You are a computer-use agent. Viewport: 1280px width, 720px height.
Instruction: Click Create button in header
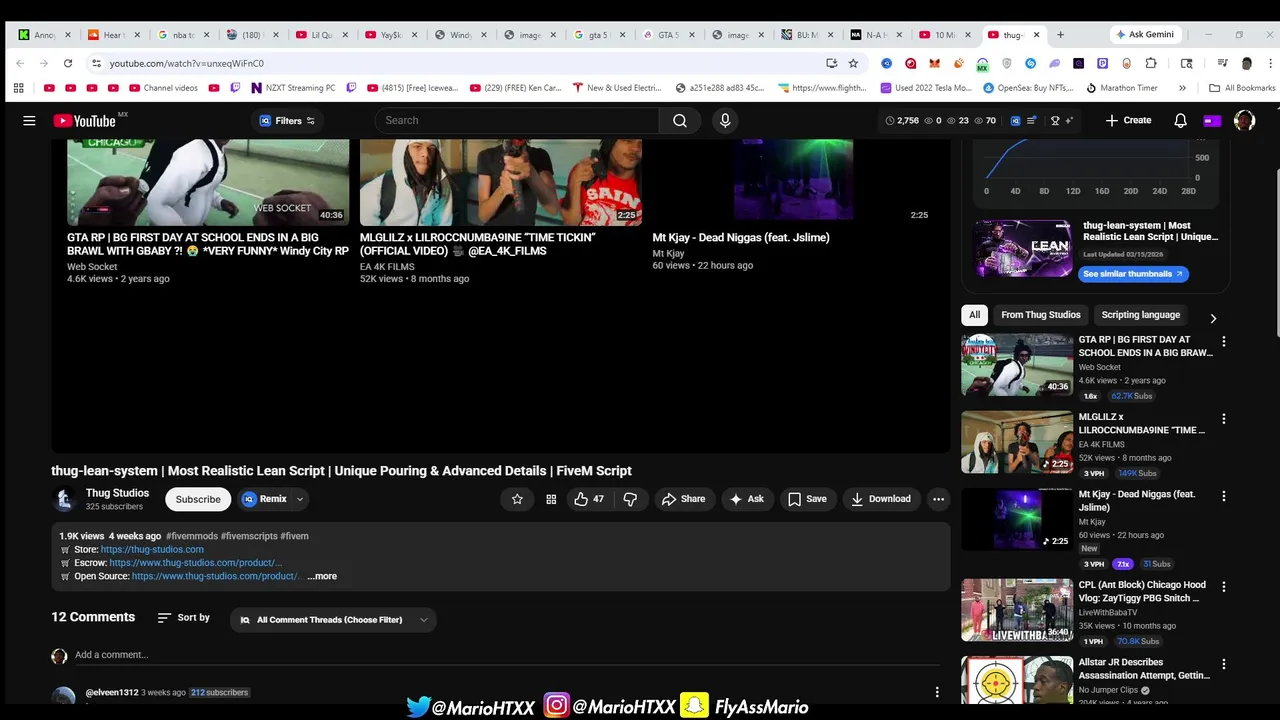1128,120
